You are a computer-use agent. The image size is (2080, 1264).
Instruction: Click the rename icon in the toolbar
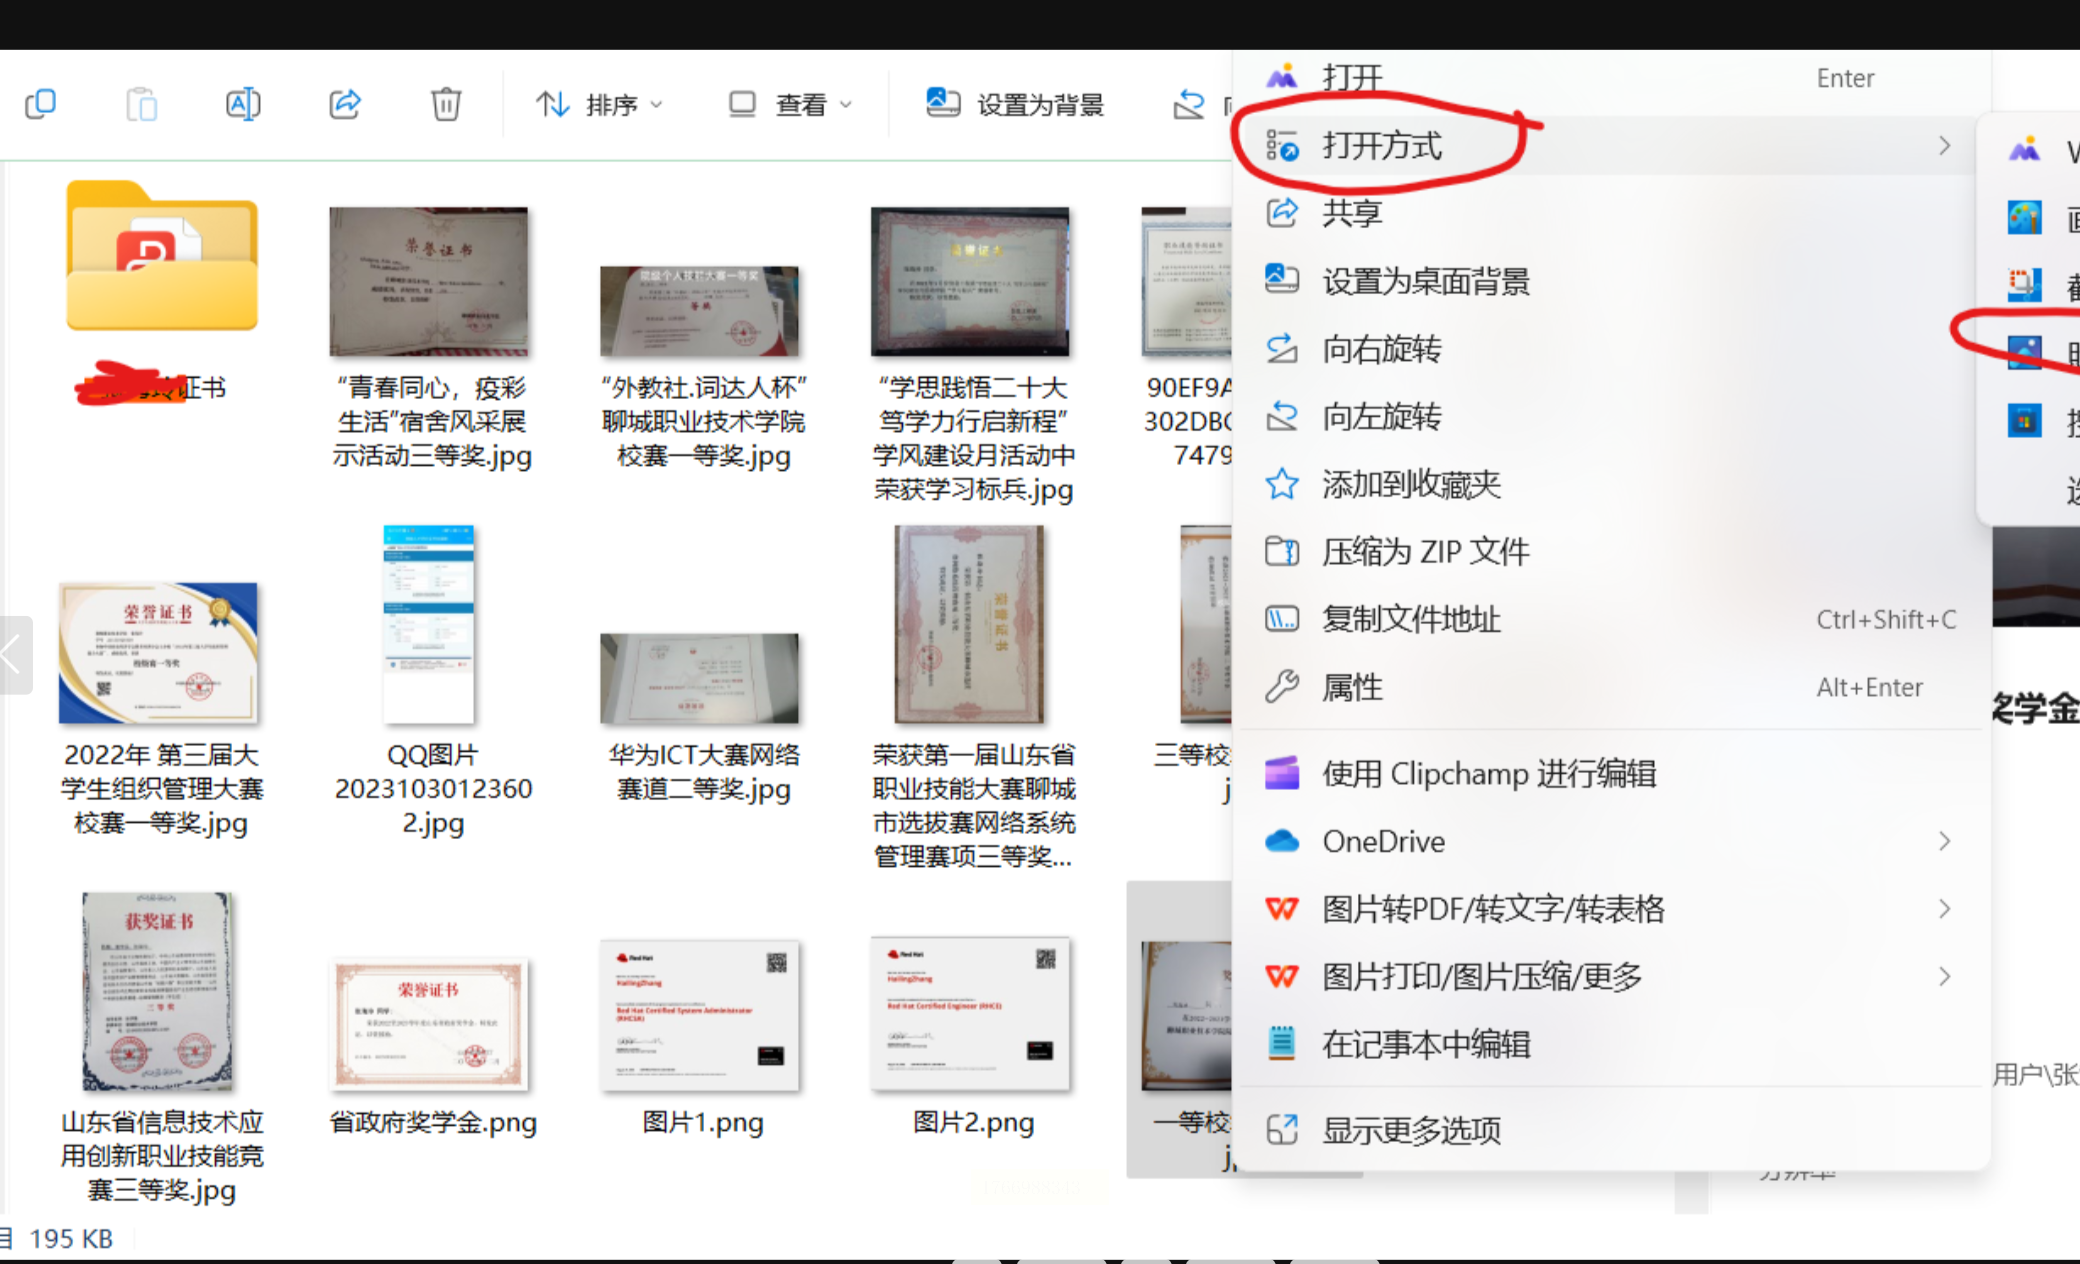243,104
